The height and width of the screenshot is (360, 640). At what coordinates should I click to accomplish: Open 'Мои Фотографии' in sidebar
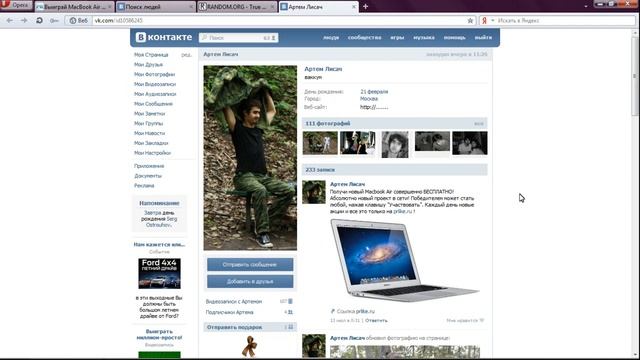(154, 74)
